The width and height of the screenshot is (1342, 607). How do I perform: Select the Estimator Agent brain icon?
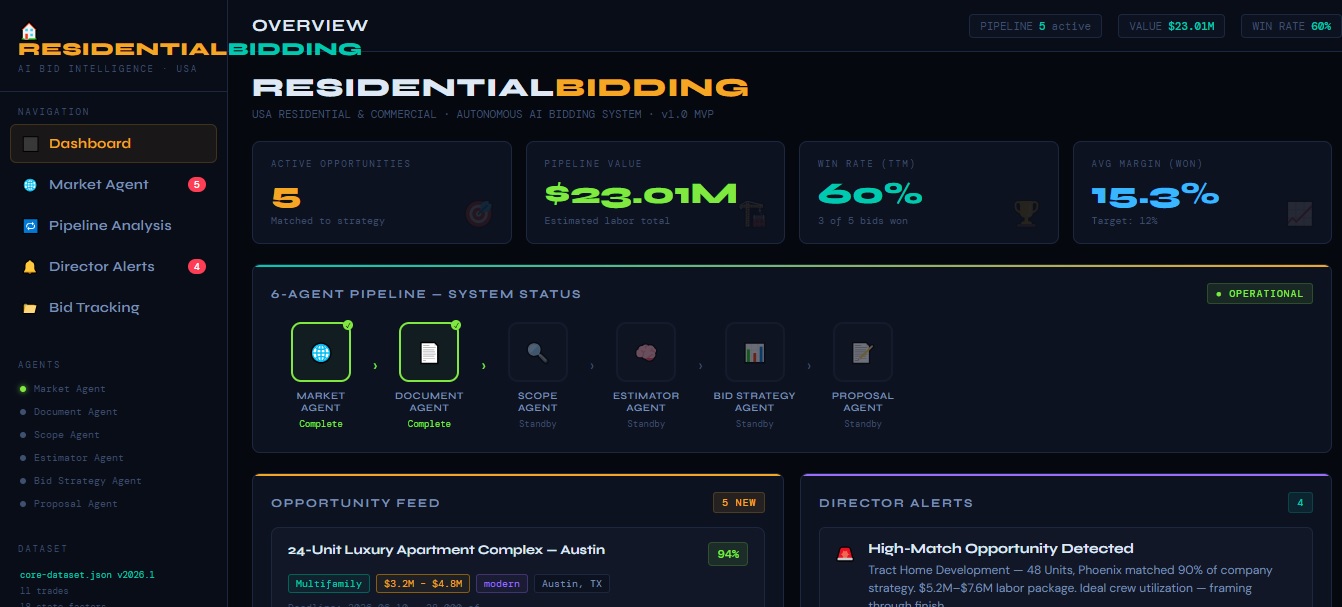tap(646, 352)
